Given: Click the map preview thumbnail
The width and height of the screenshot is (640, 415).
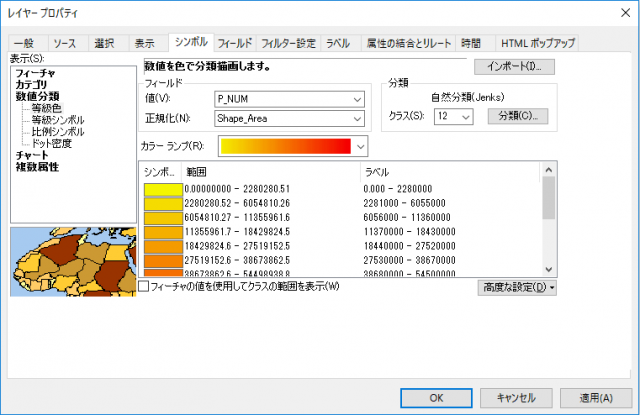Looking at the screenshot, I should (73, 262).
